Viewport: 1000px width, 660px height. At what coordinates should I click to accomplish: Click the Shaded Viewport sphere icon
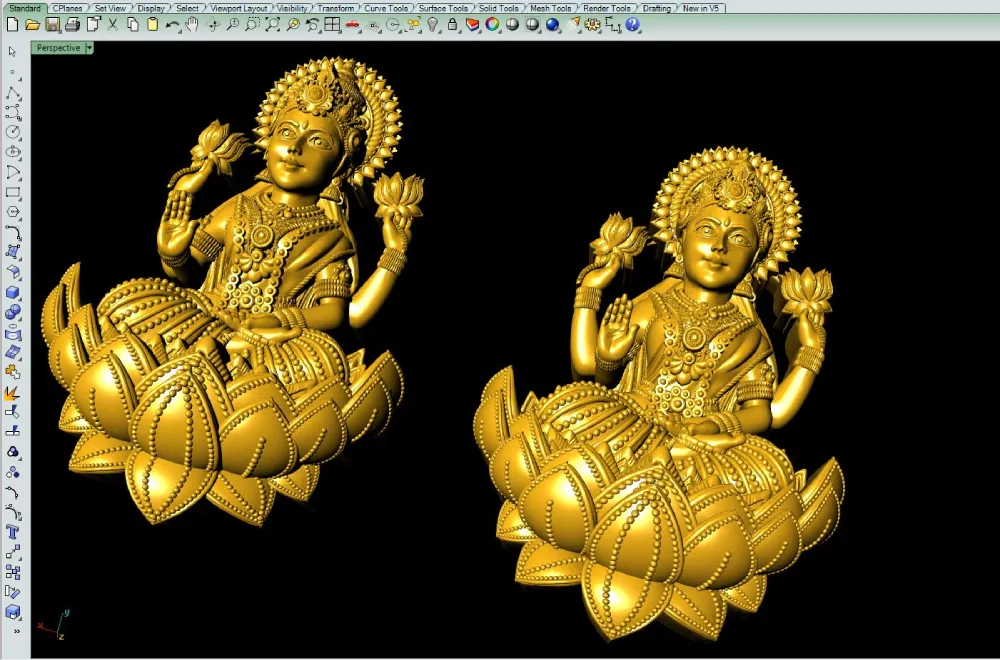[512, 25]
